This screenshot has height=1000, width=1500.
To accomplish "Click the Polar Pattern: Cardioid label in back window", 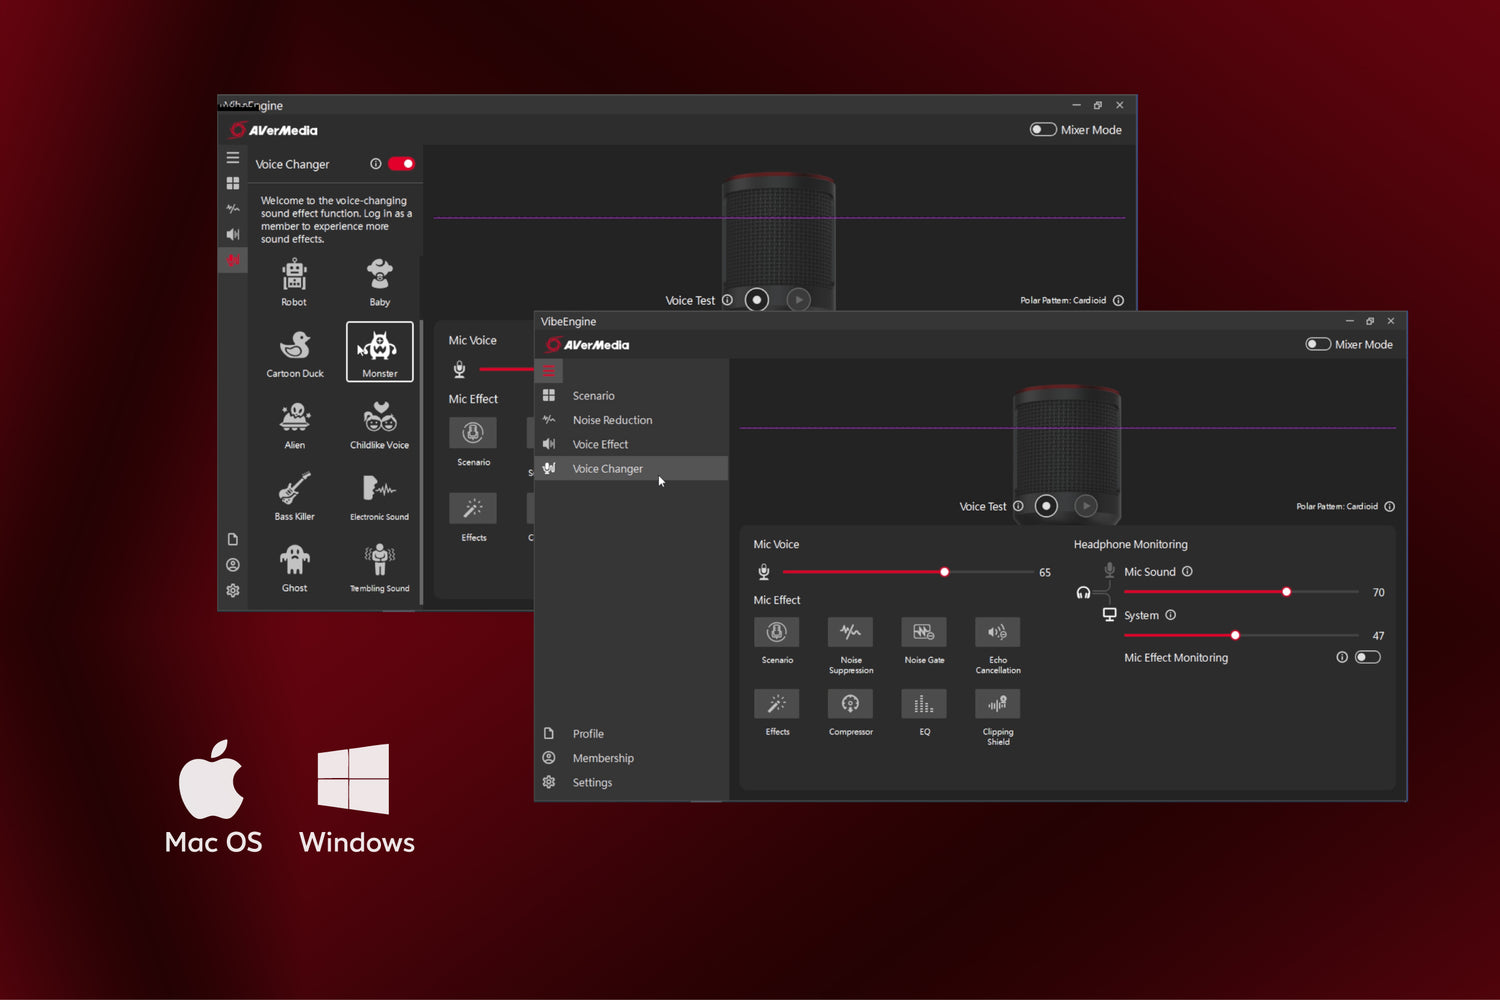I will coord(1063,300).
